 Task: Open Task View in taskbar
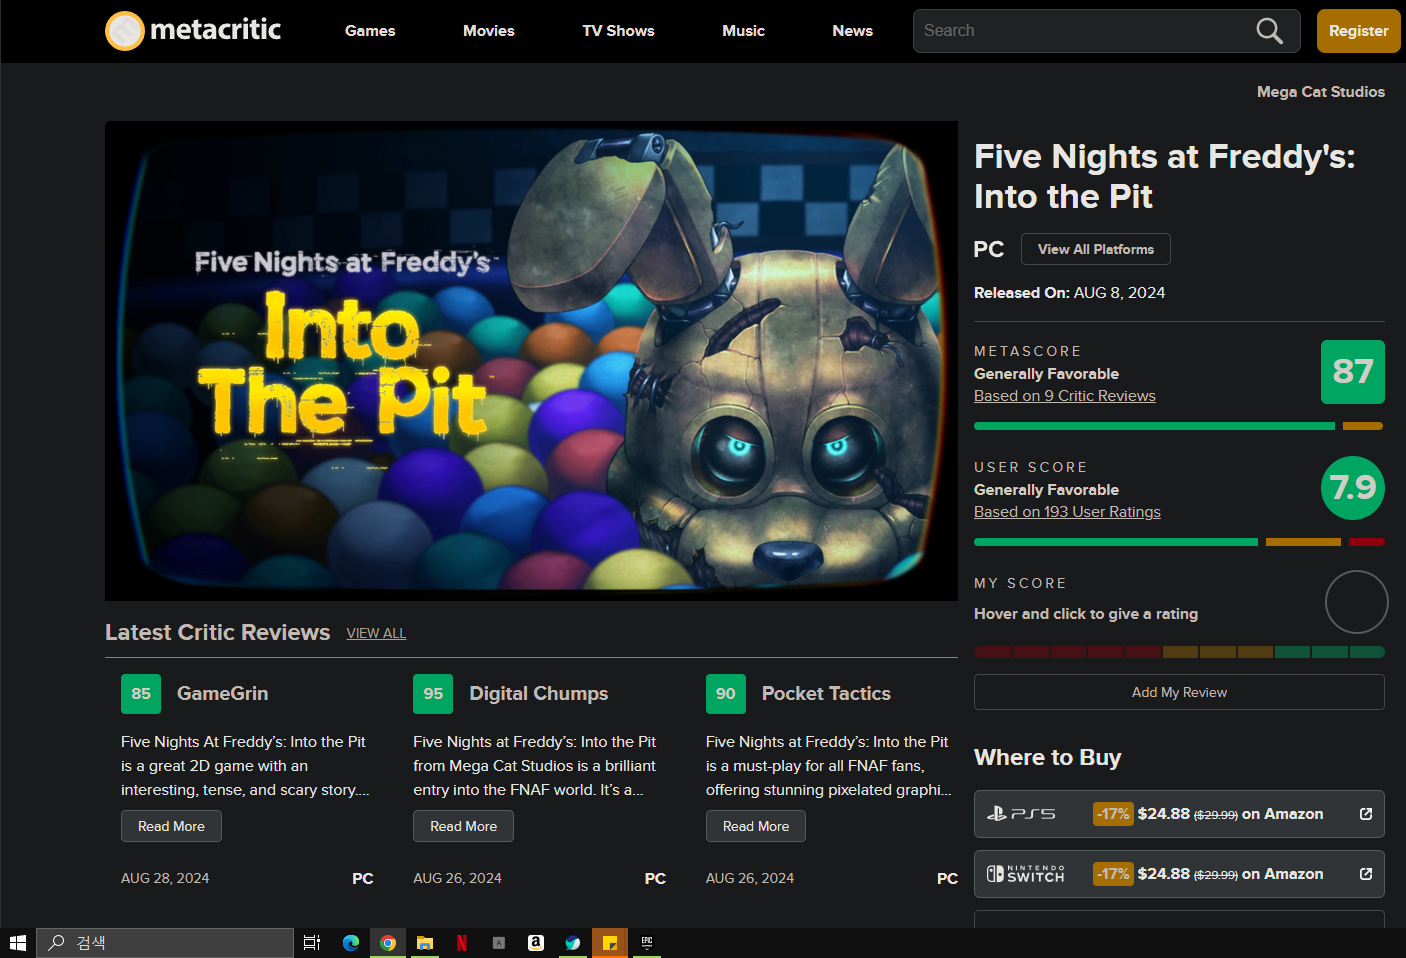tap(312, 942)
